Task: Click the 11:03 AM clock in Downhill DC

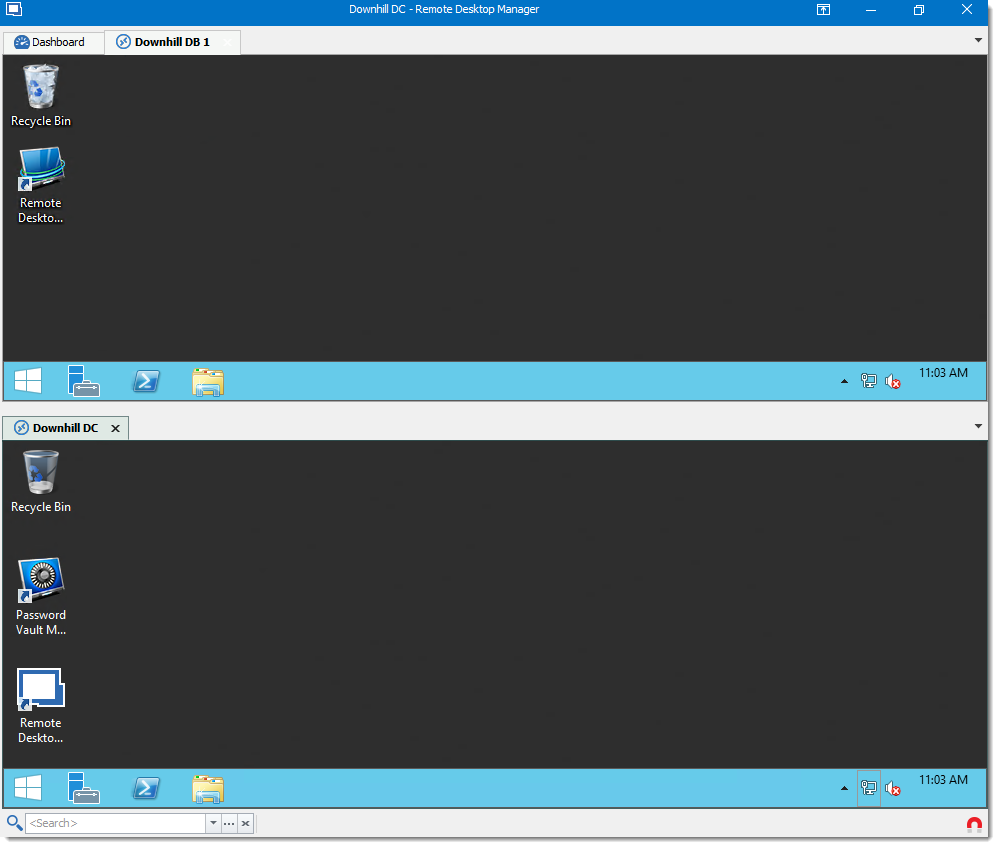Action: (x=943, y=780)
